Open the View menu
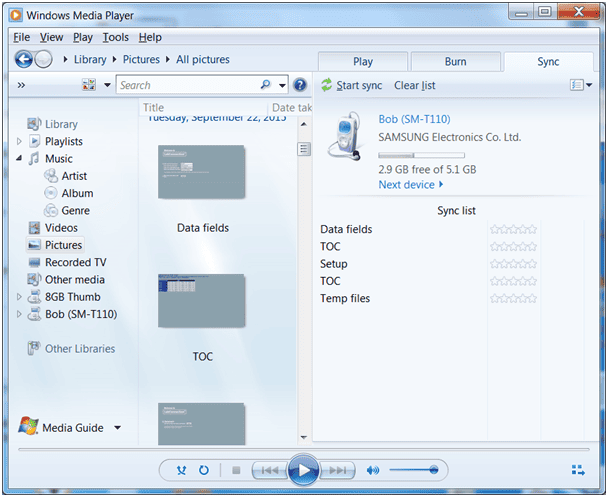This screenshot has height=497, width=608. 51,37
